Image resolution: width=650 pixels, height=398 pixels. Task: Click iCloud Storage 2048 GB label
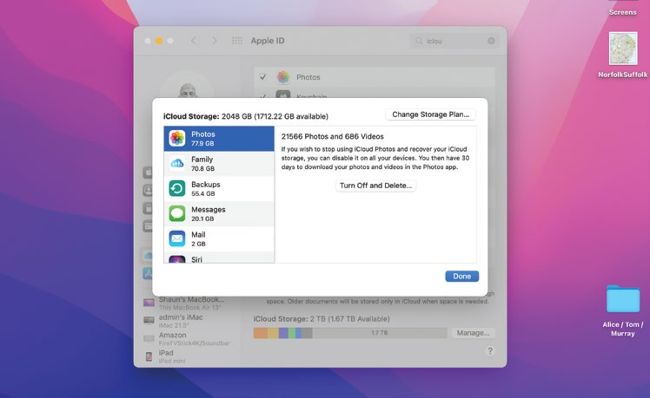click(246, 116)
